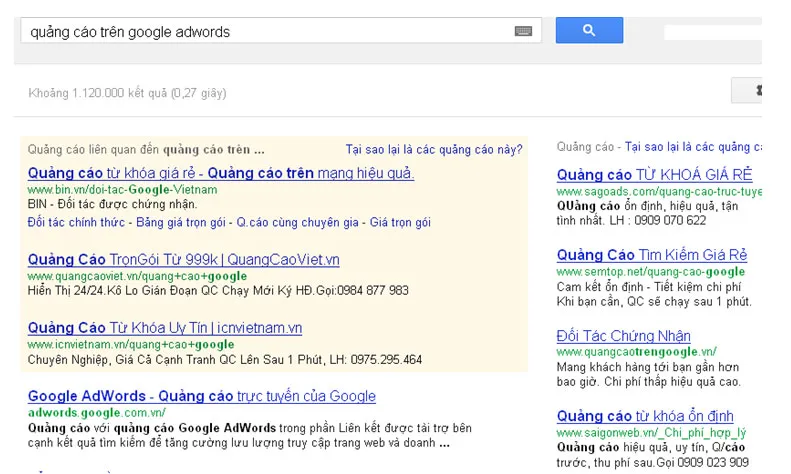The width and height of the screenshot is (791, 474).
Task: Open the 'Q.cáo cùng chuyên gia' sitelink
Action: click(x=298, y=222)
